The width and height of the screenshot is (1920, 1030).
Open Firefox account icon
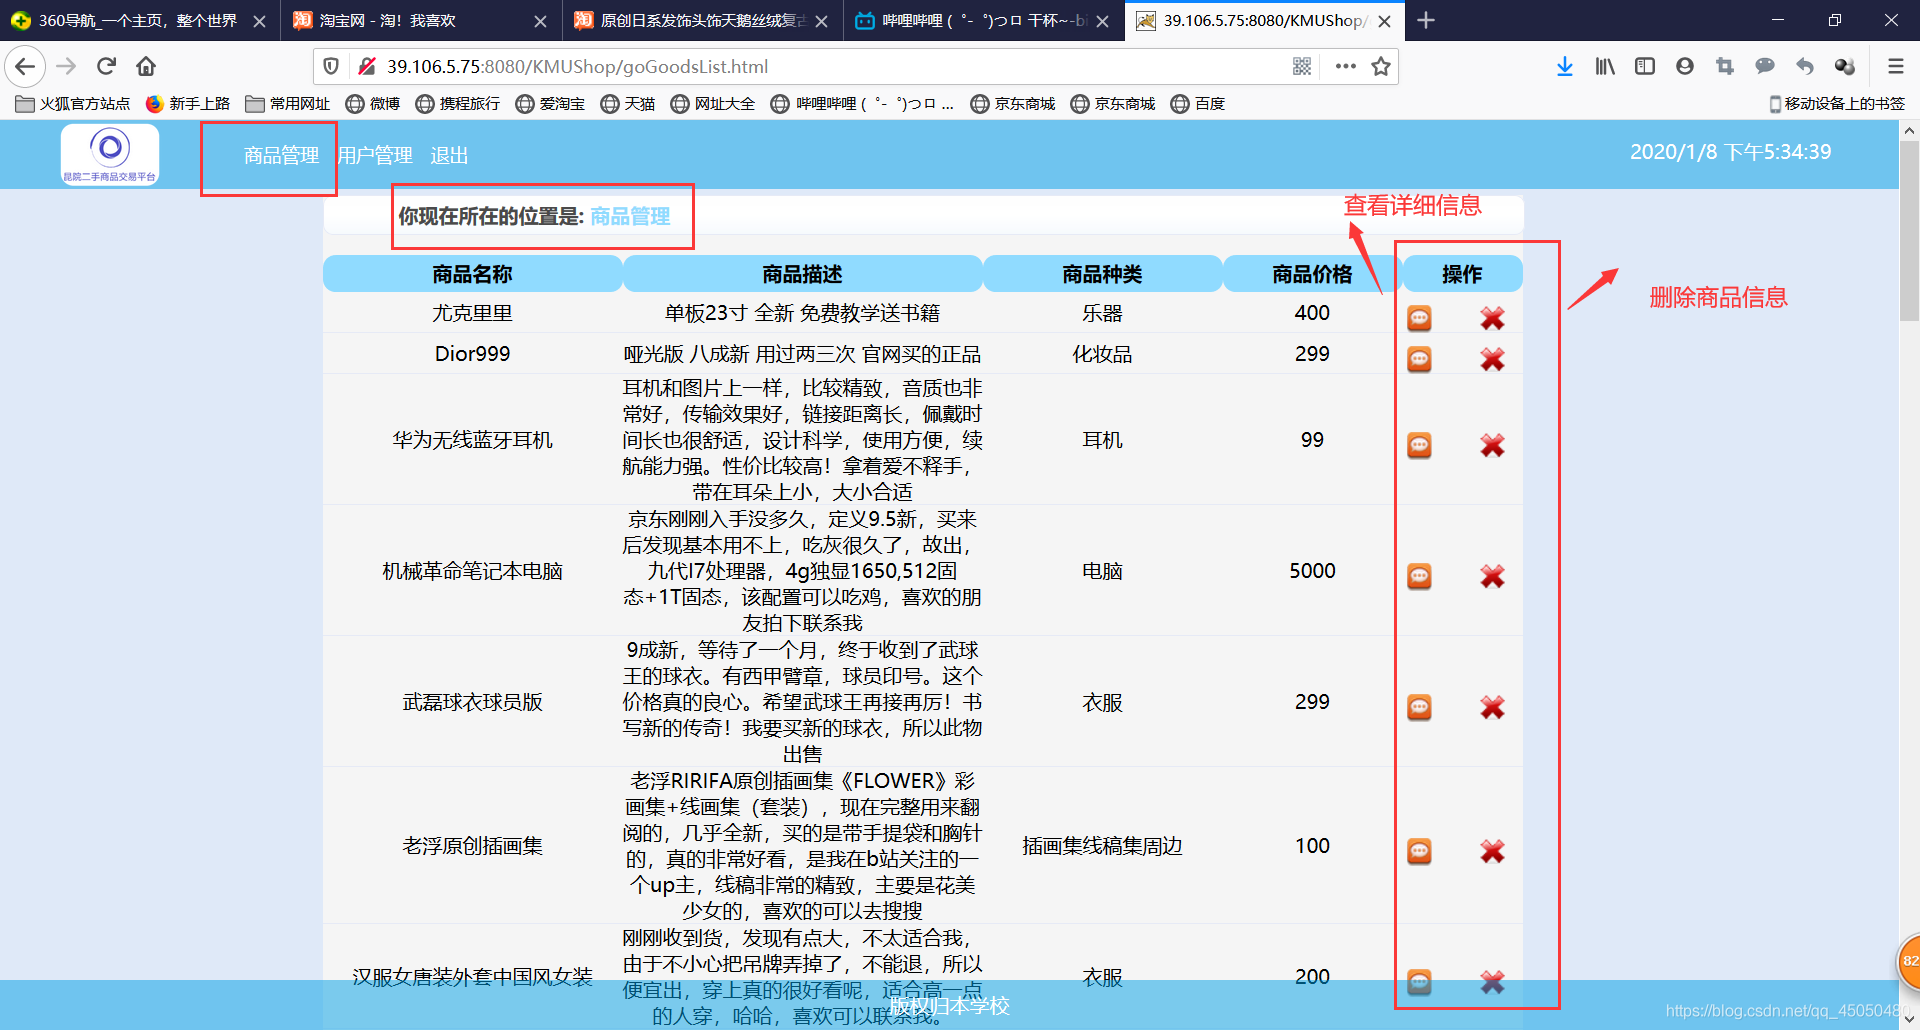(x=1685, y=66)
